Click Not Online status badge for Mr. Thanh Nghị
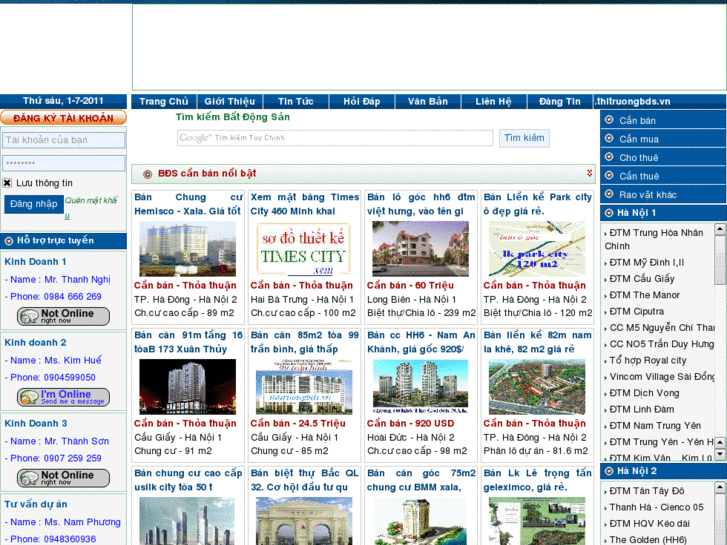This screenshot has width=727, height=545. pos(64,316)
